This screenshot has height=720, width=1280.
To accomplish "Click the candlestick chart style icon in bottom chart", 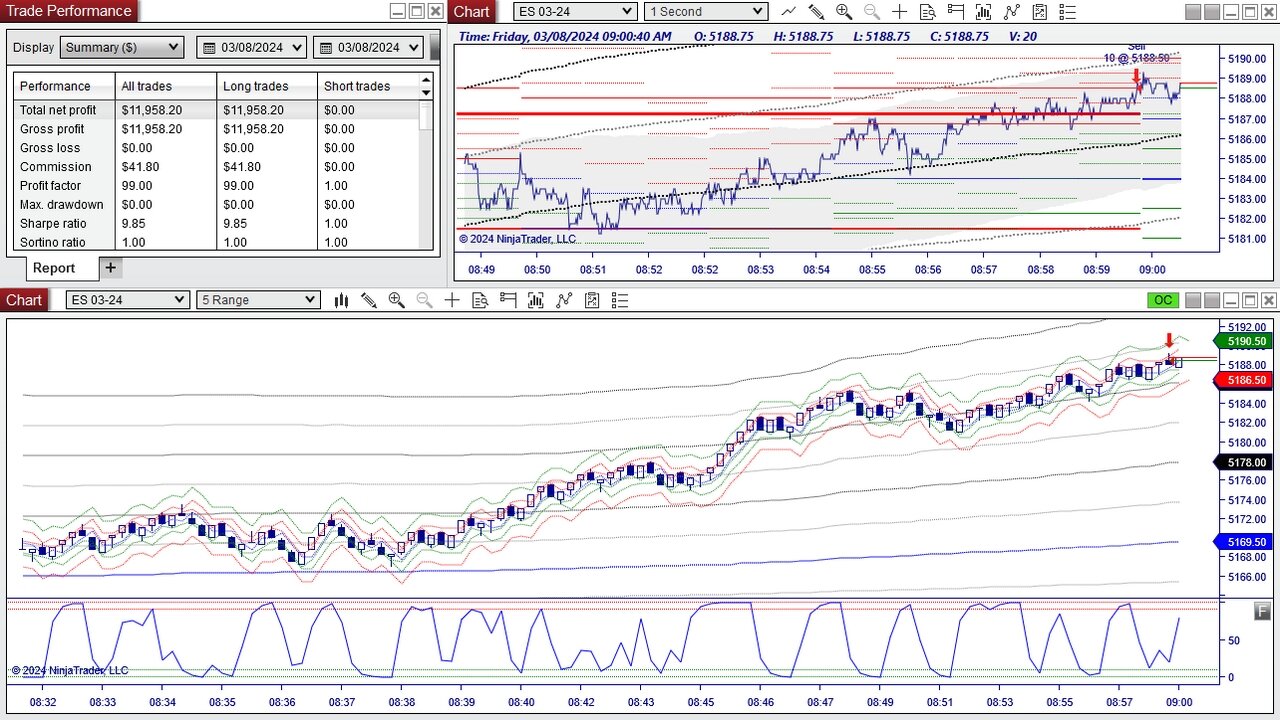I will pos(341,300).
